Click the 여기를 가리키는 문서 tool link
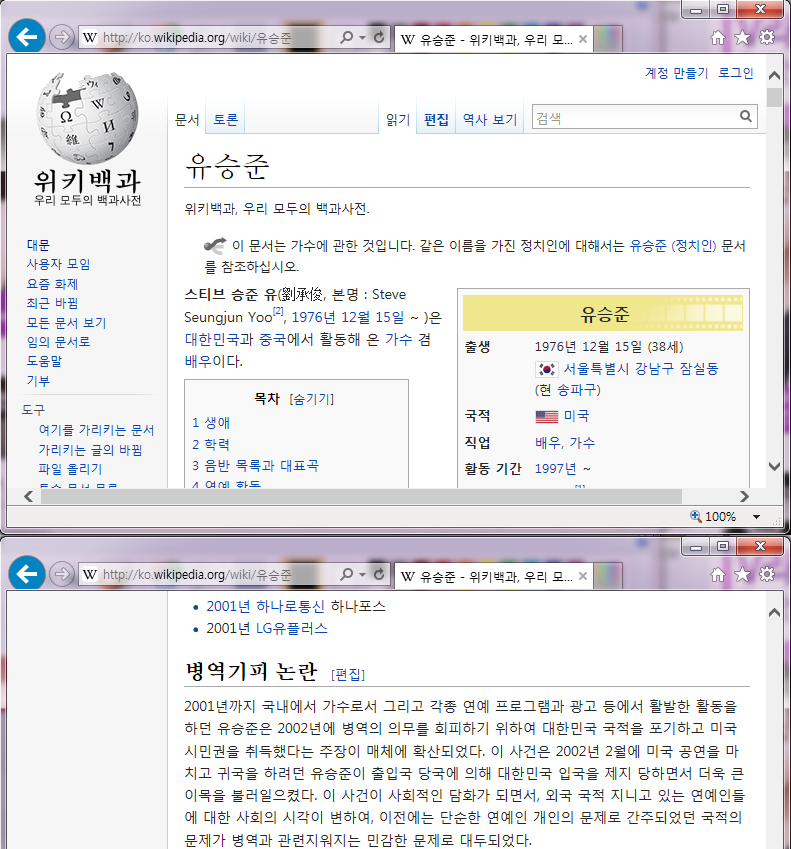 [x=96, y=430]
